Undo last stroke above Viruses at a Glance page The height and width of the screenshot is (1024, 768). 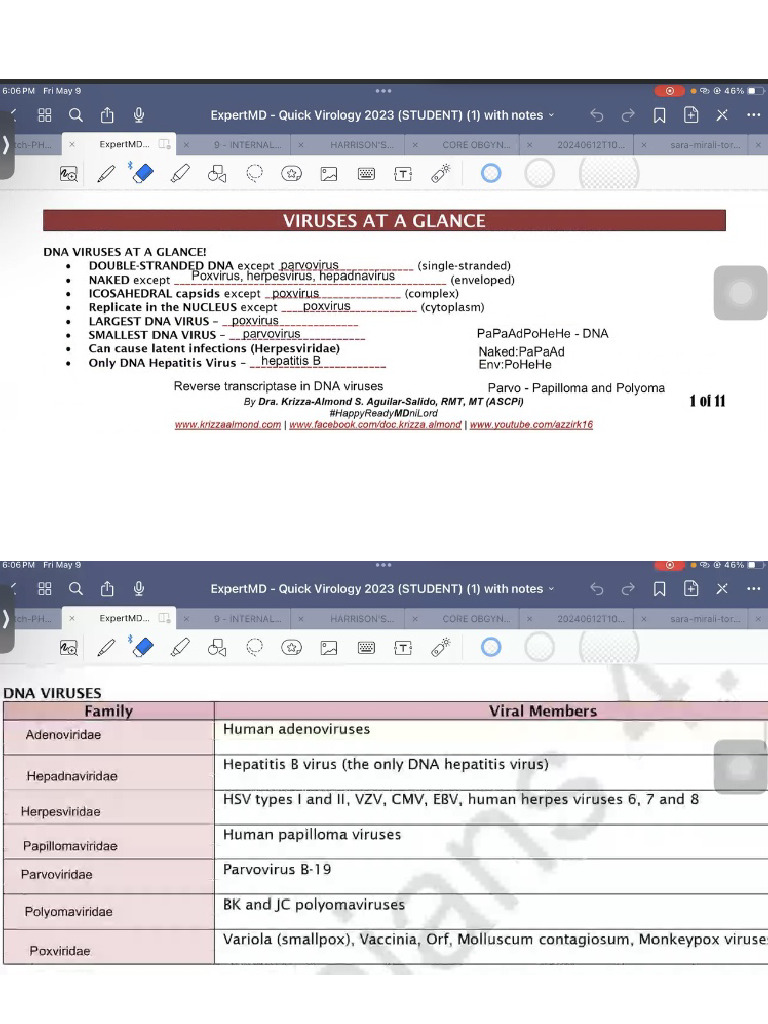click(597, 116)
